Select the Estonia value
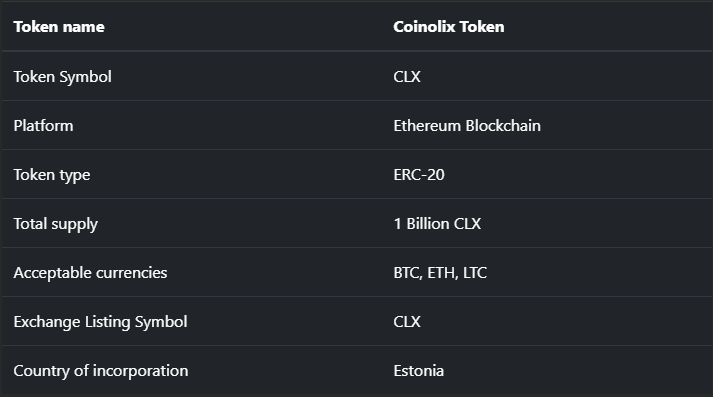This screenshot has width=713, height=397. pos(419,371)
